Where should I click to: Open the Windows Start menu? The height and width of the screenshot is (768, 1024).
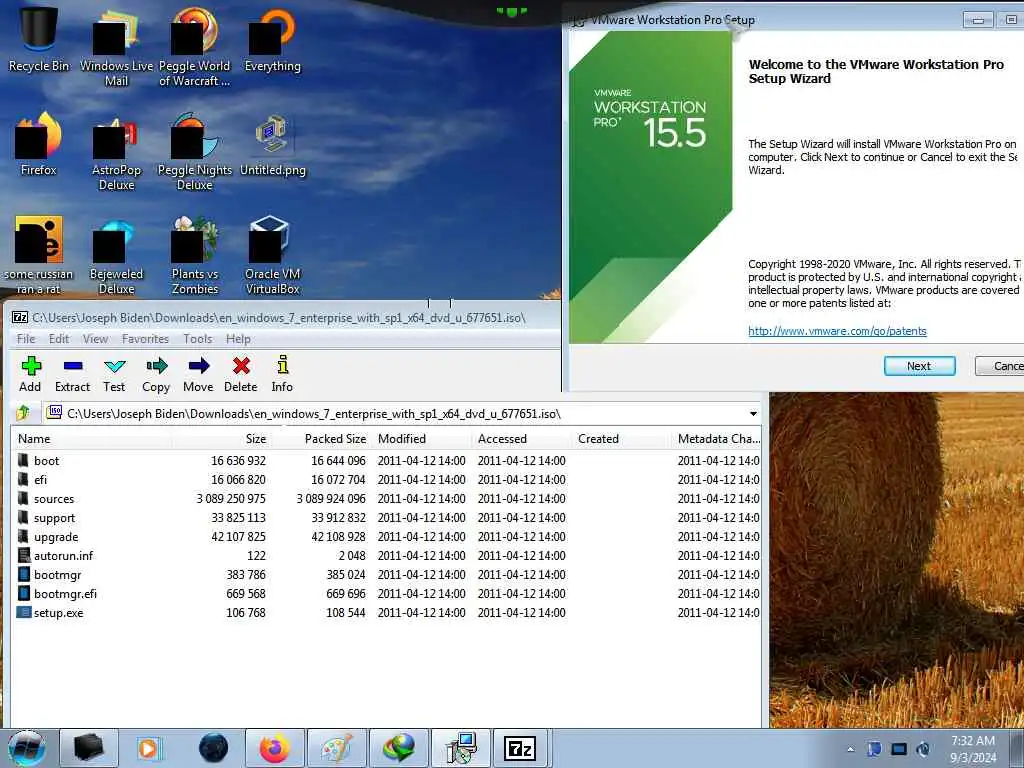27,748
